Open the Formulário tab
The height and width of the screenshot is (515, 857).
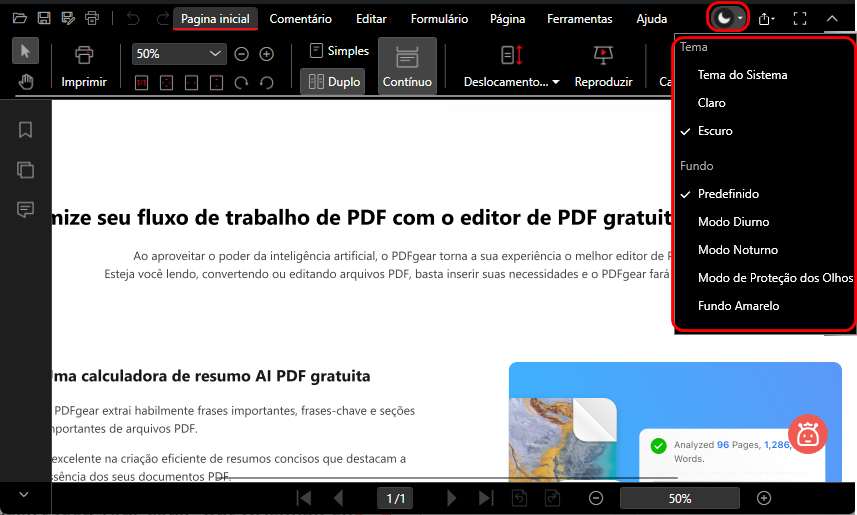pos(439,19)
